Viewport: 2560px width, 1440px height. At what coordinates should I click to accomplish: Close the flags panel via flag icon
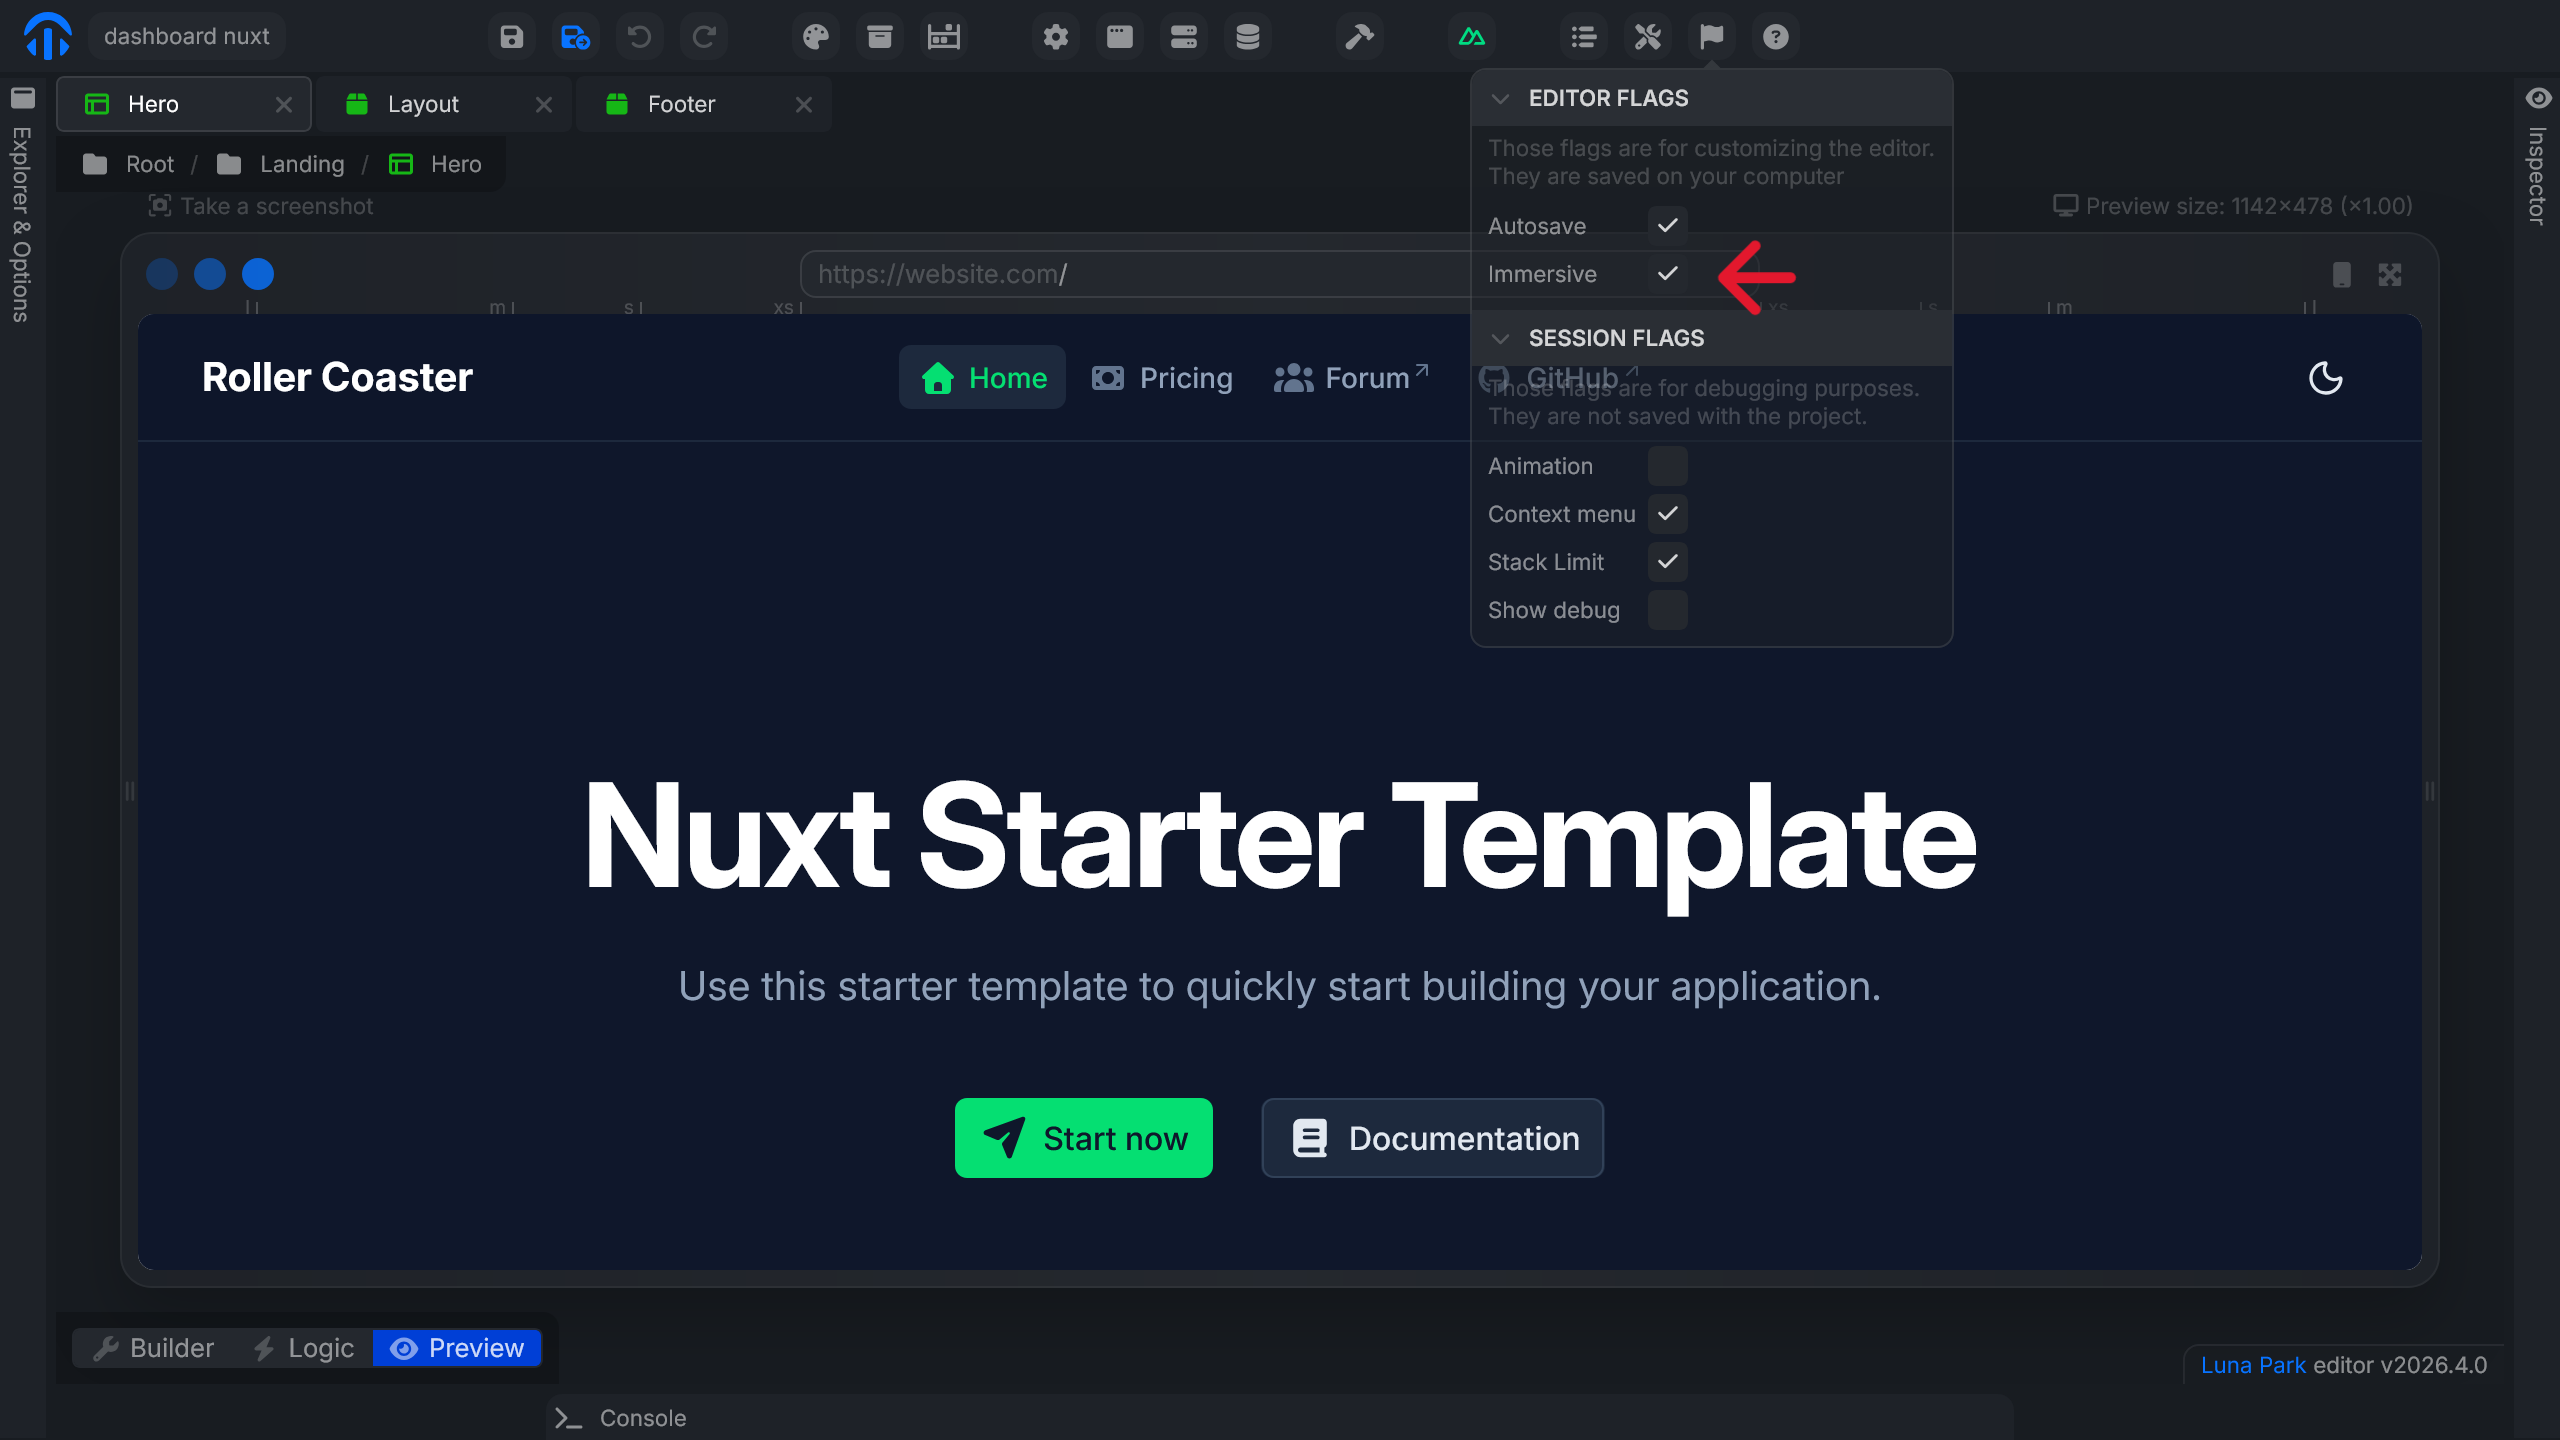pos(1712,37)
